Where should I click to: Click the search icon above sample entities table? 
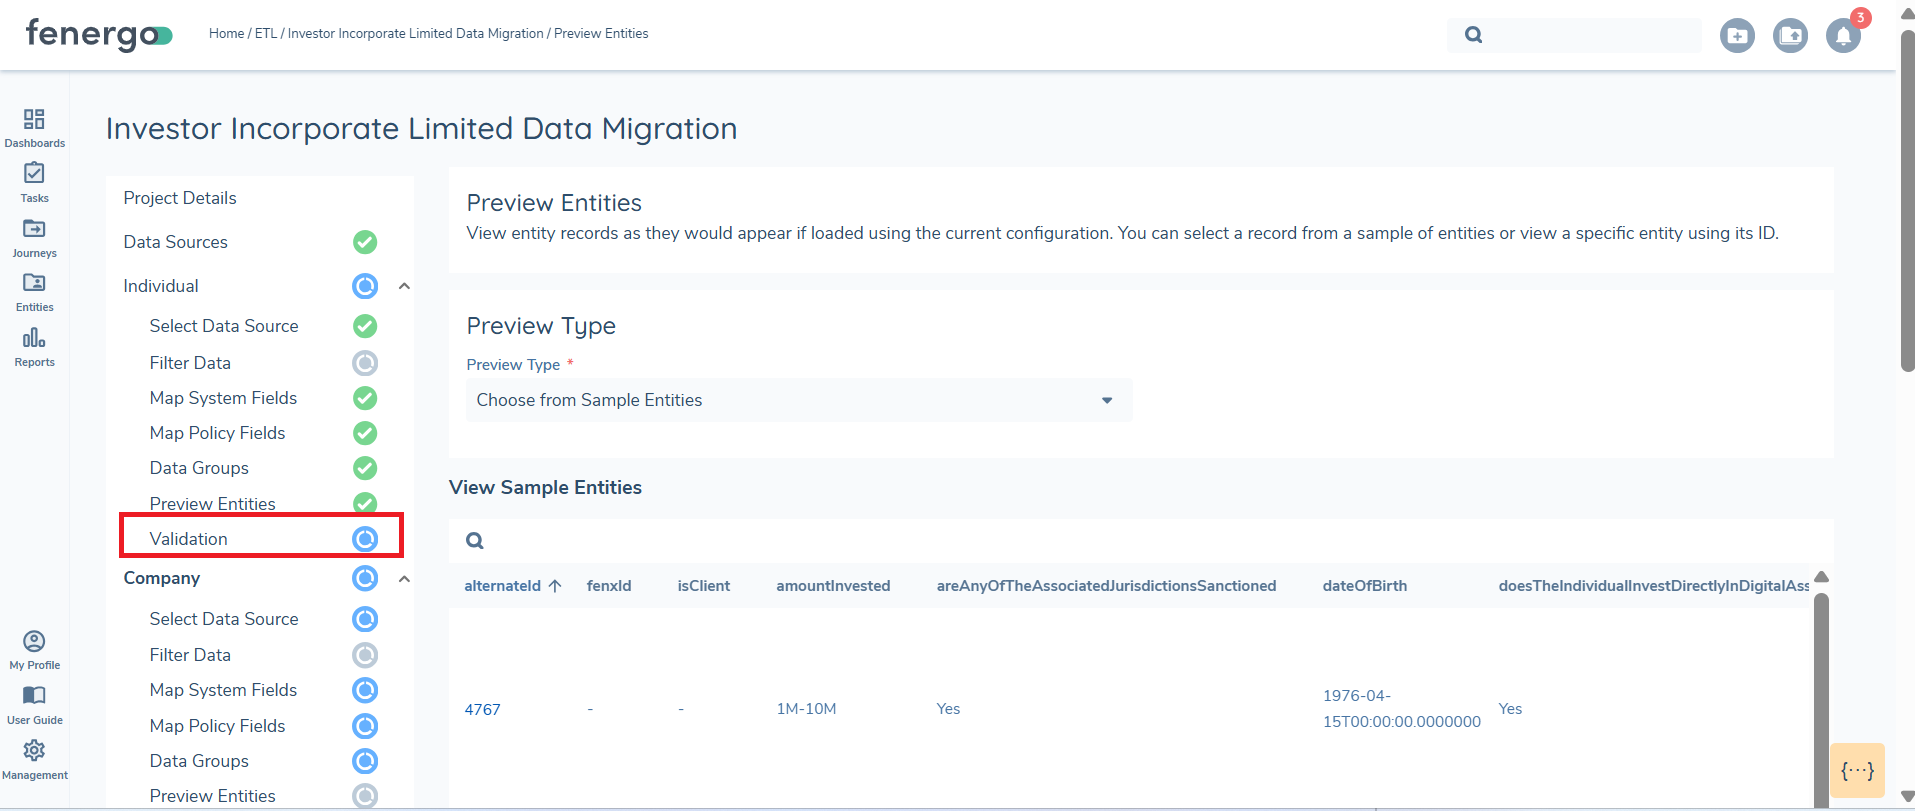coord(475,541)
